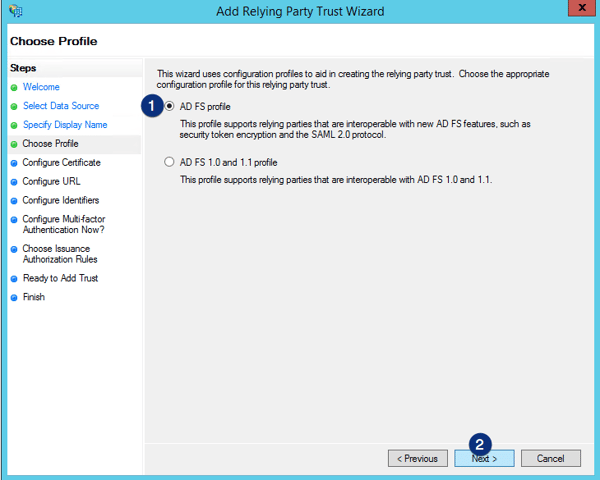The image size is (600, 480).
Task: Click Choose Issuance Authorization Rules step
Action: coord(56,254)
